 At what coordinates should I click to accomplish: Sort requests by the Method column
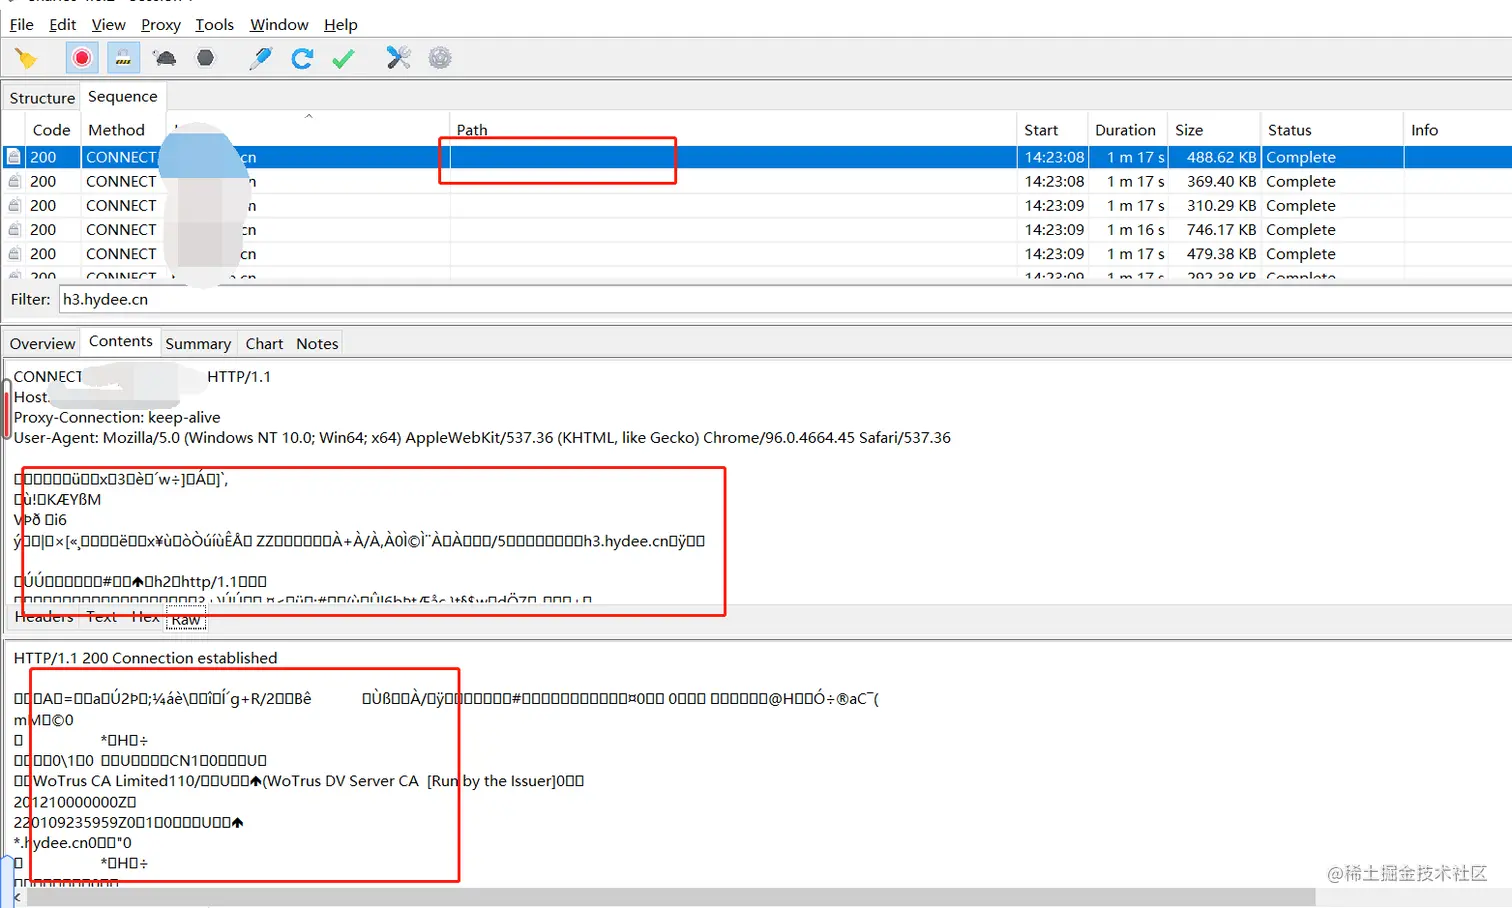[116, 130]
